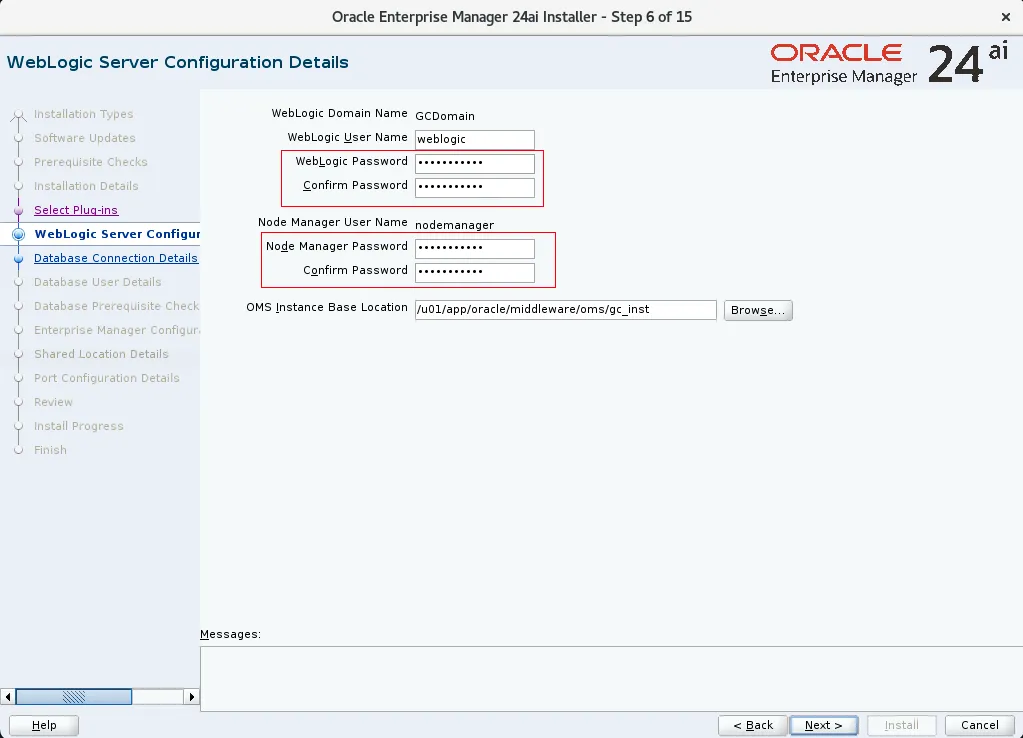The height and width of the screenshot is (738, 1023).
Task: Click the left arrow of the horizontal scrollbar
Action: (9, 696)
